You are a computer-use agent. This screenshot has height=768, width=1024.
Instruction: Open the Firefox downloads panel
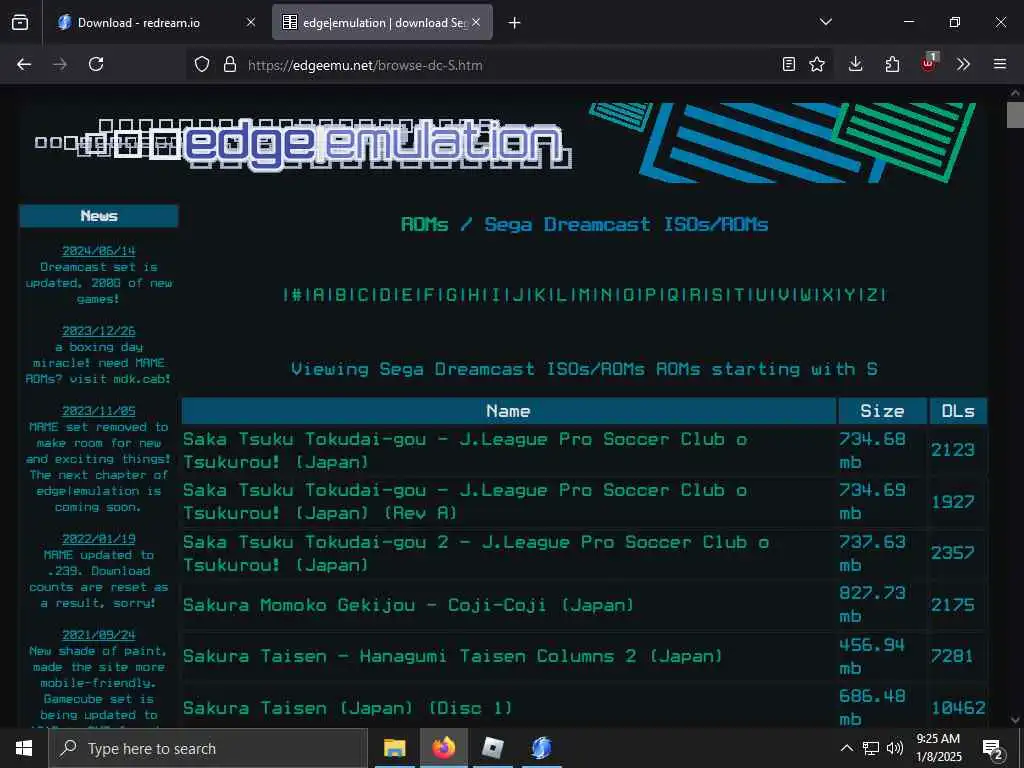[856, 65]
